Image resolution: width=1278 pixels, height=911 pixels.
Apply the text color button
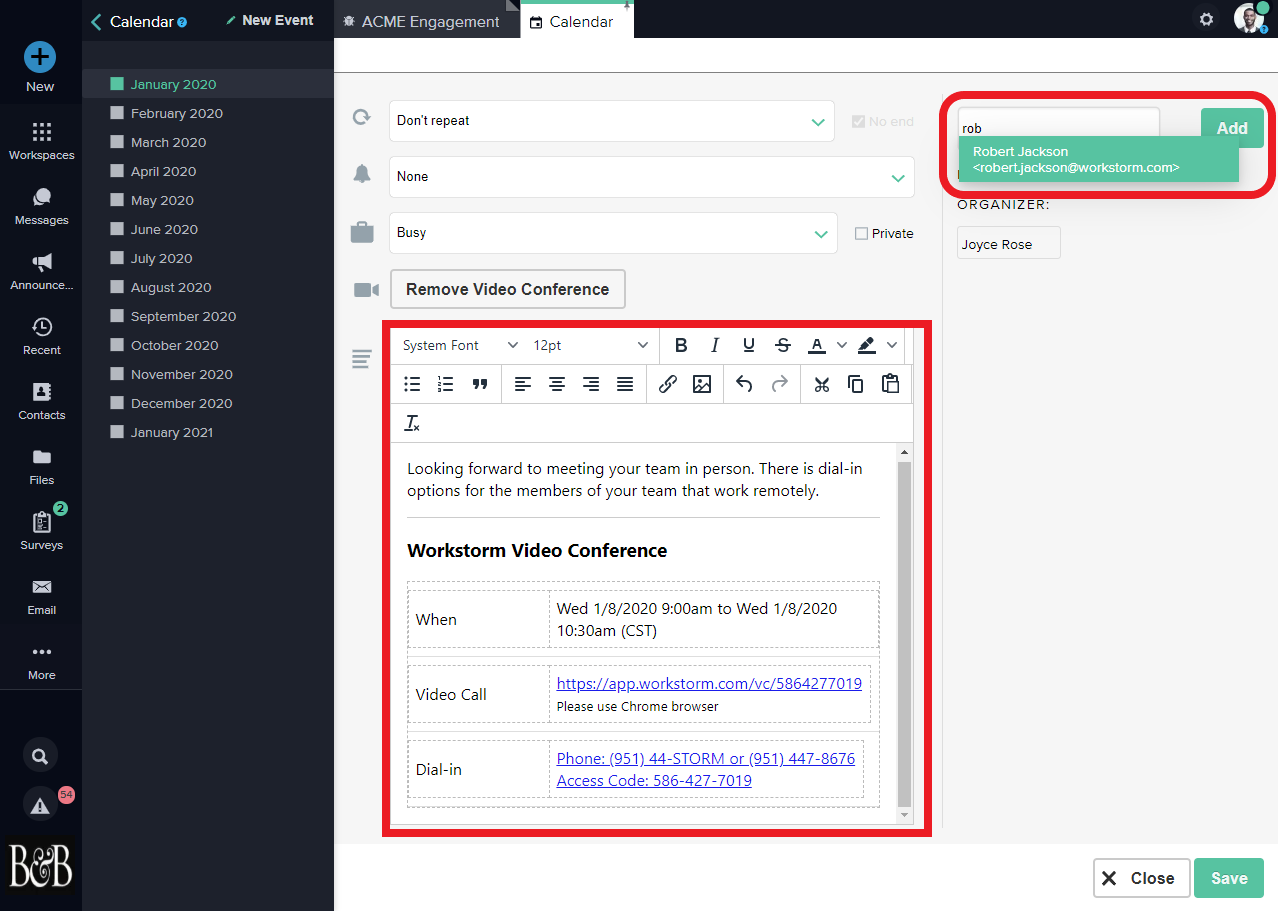[x=817, y=345]
